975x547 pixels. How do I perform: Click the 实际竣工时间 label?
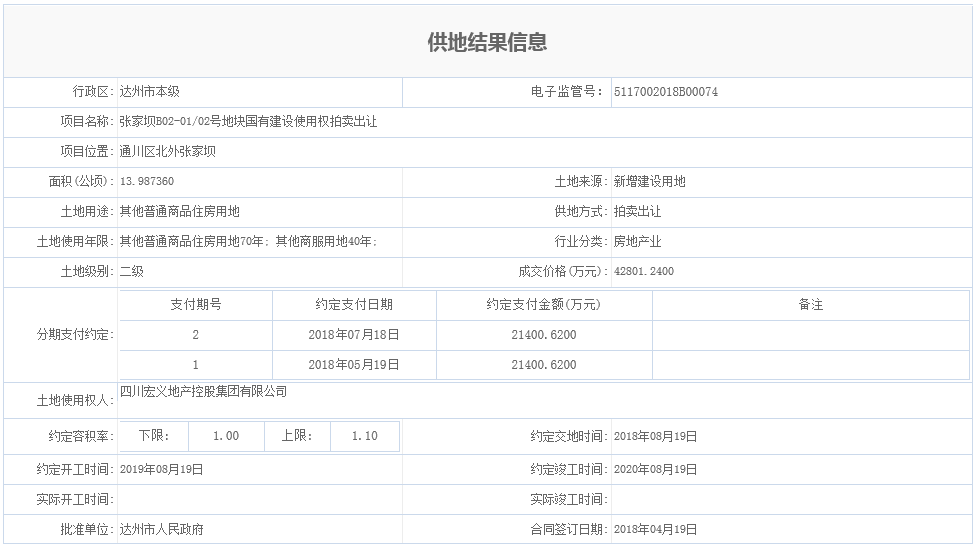pos(570,499)
